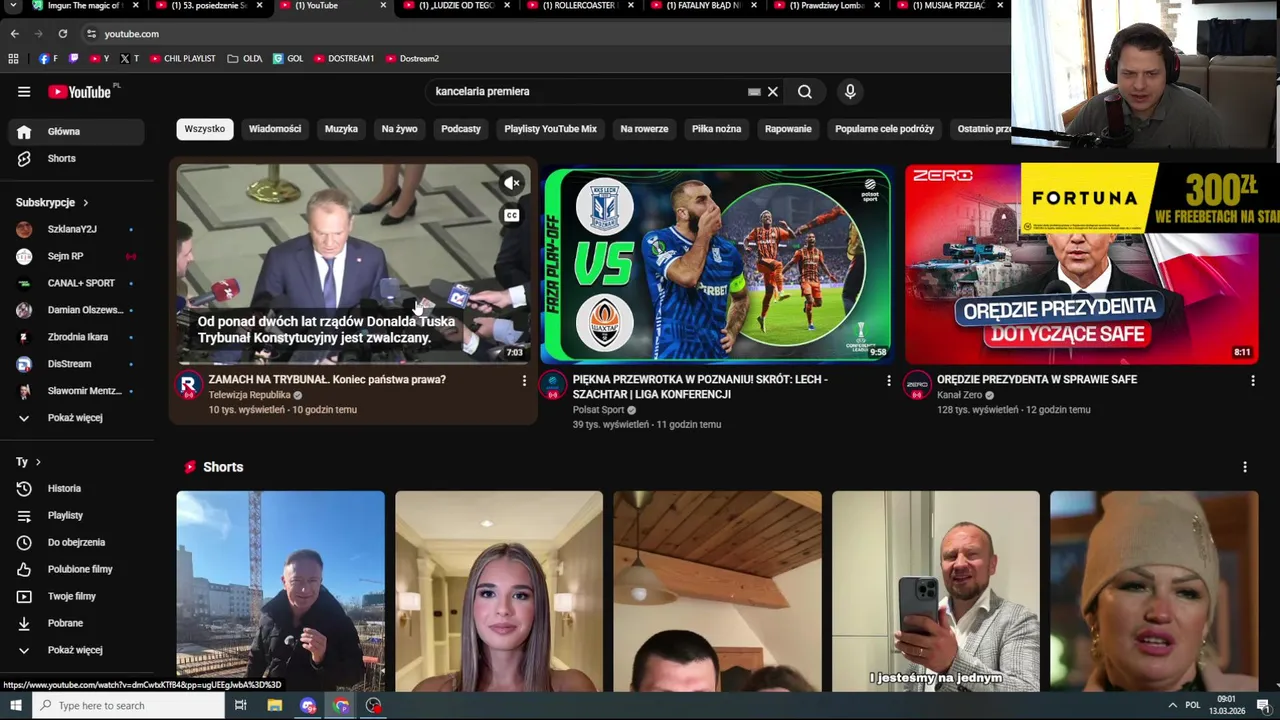Open Sławomir Mentzen subscription channel

(76, 392)
